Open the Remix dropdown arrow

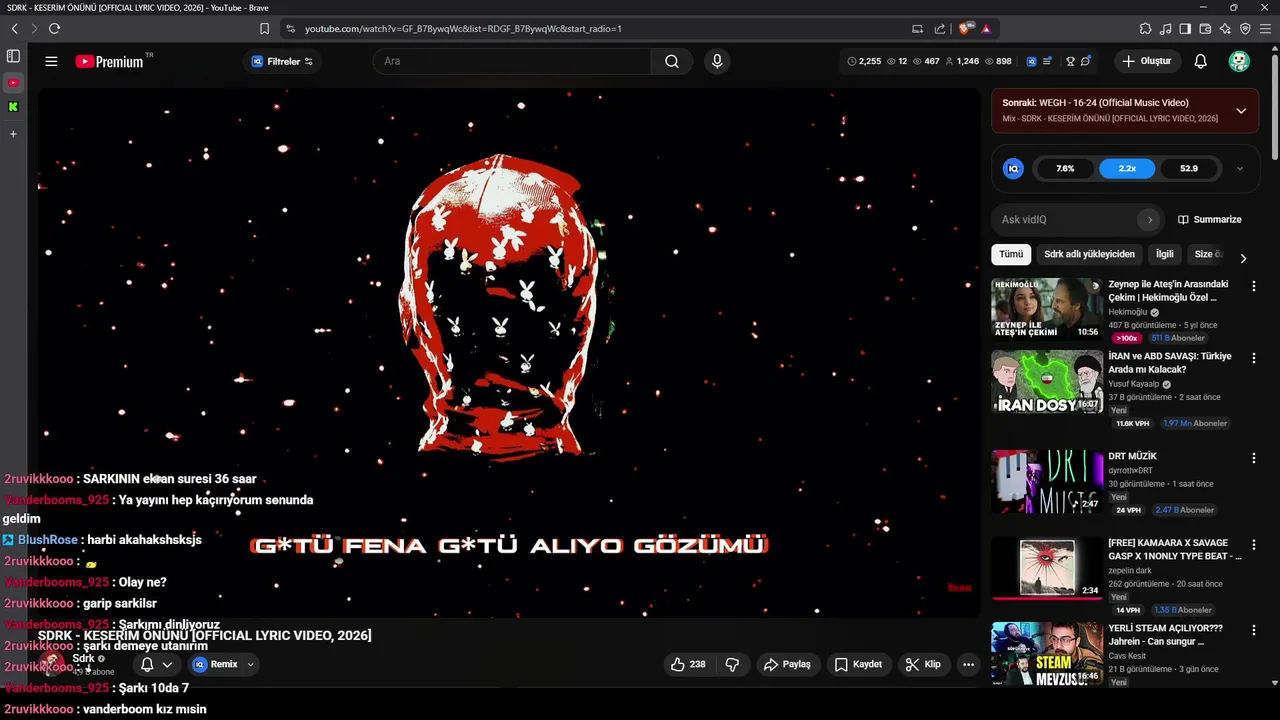(x=250, y=664)
